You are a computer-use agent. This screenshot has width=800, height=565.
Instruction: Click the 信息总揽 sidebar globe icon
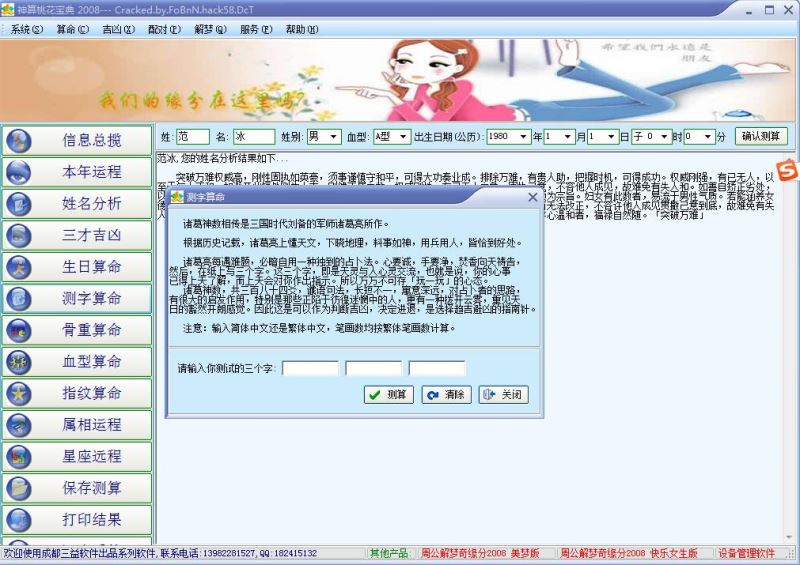click(19, 141)
